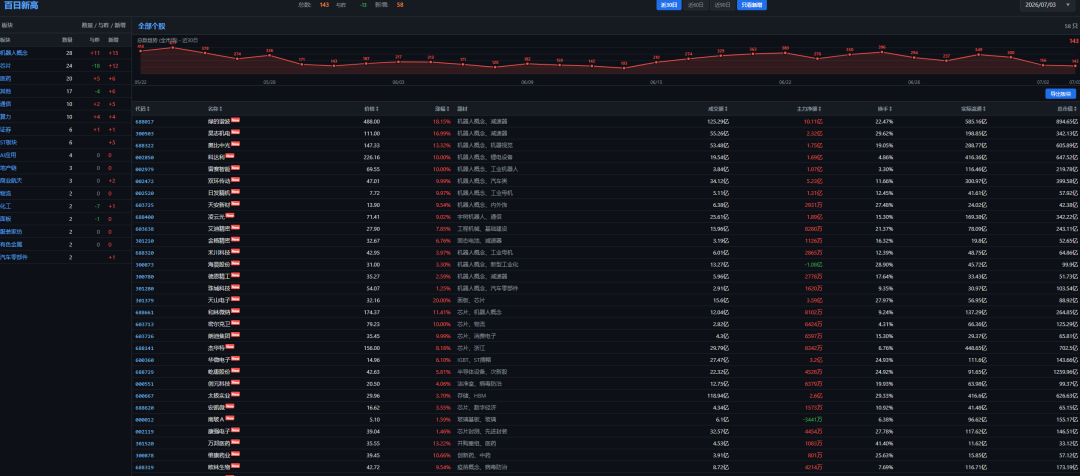Select the 近60日 time range
The width and height of the screenshot is (1080, 476).
click(x=696, y=5)
